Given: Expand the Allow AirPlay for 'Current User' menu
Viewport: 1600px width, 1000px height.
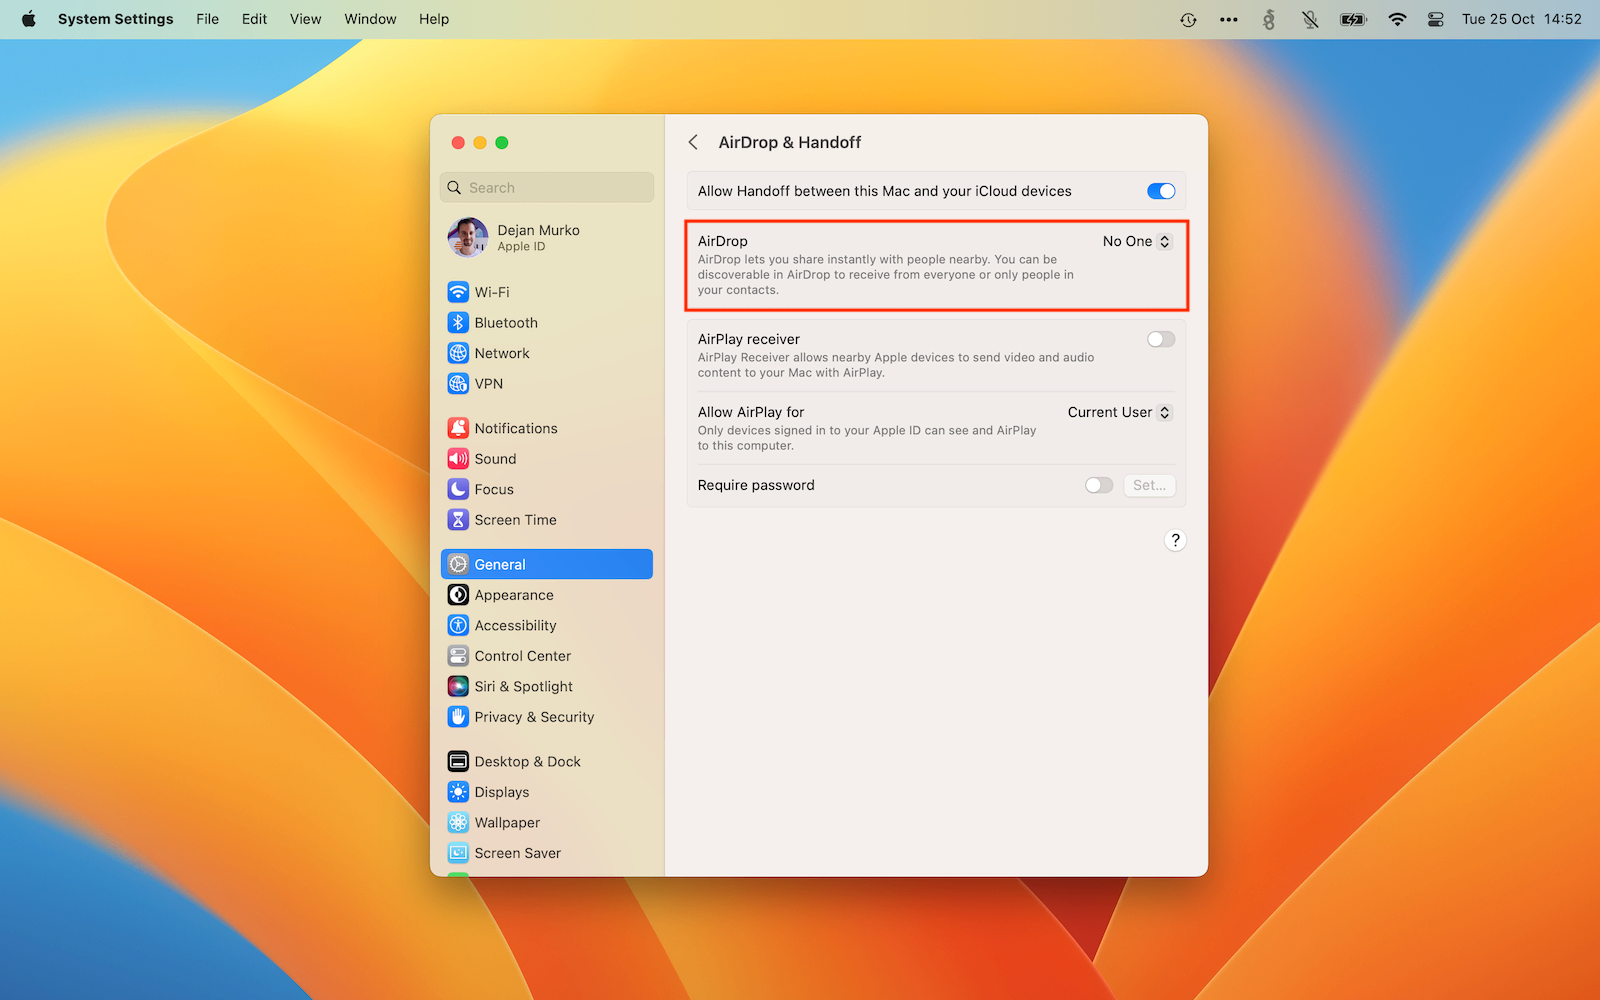Looking at the screenshot, I should [1118, 413].
